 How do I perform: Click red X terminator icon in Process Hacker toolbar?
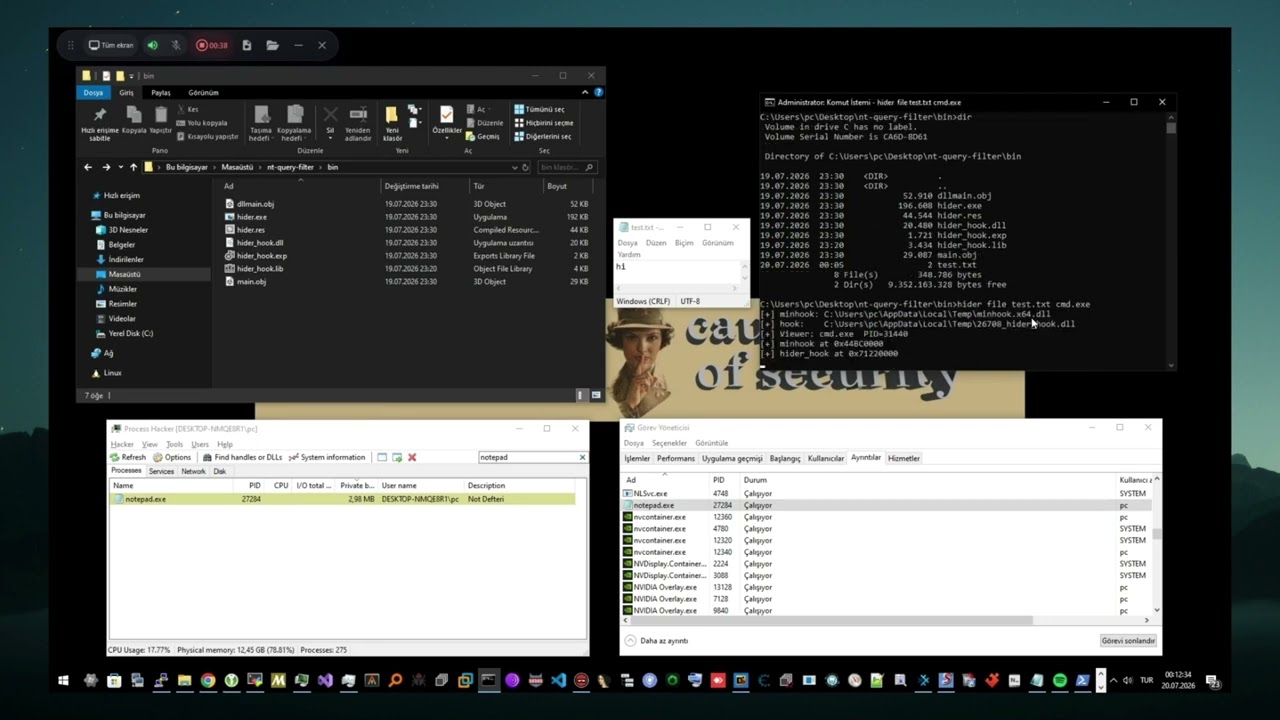(x=412, y=457)
